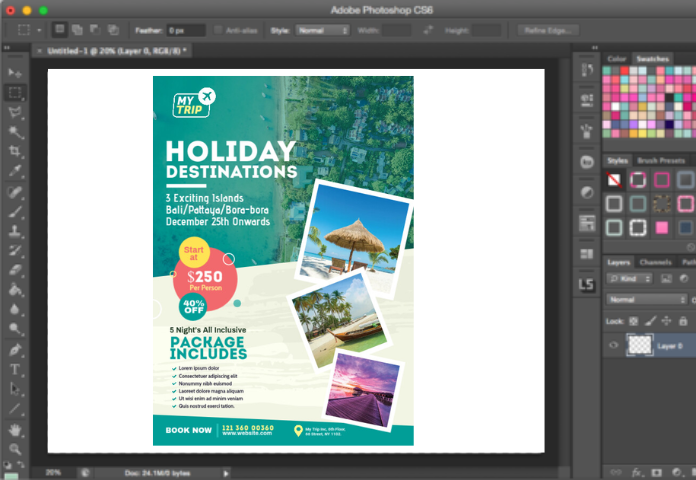Viewport: 696px width, 480px height.
Task: Open the Brush Presets tab
Action: (x=661, y=160)
